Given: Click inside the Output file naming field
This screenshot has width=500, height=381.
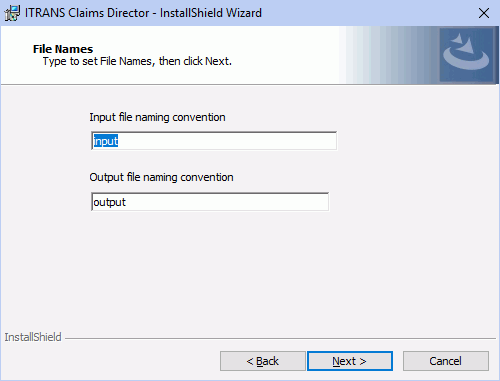Looking at the screenshot, I should (x=210, y=202).
